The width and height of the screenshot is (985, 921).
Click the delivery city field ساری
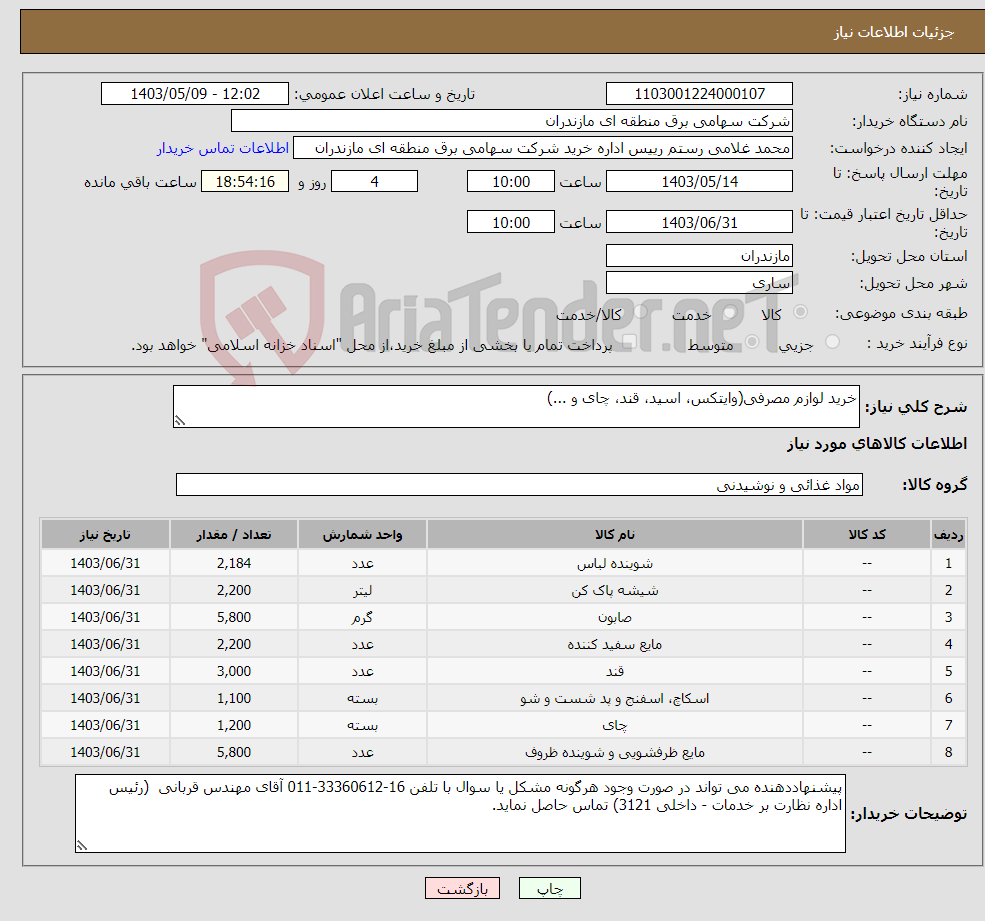pyautogui.click(x=699, y=283)
